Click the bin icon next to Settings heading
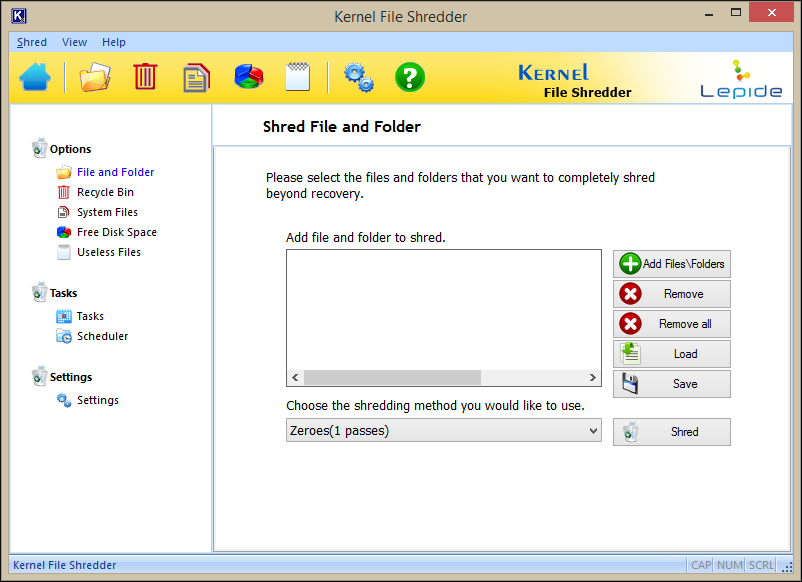This screenshot has height=582, width=802. click(39, 376)
